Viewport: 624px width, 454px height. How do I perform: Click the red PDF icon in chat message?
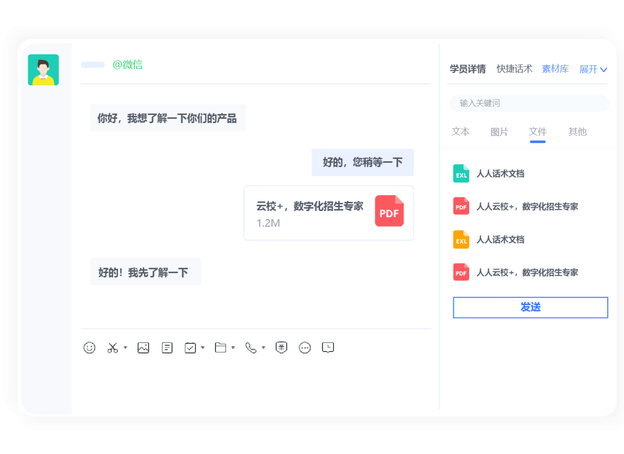[389, 212]
